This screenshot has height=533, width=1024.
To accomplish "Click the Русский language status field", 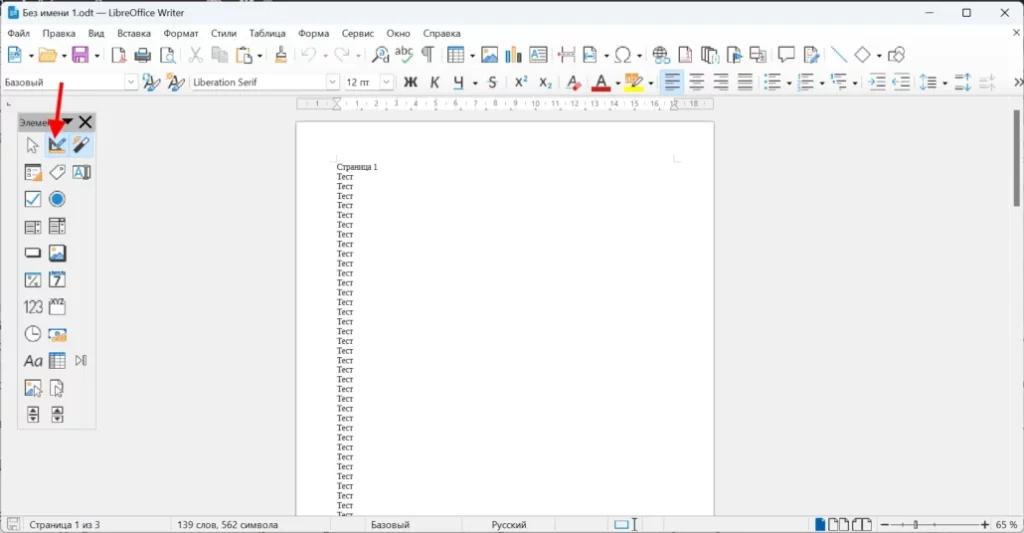I will click(509, 525).
